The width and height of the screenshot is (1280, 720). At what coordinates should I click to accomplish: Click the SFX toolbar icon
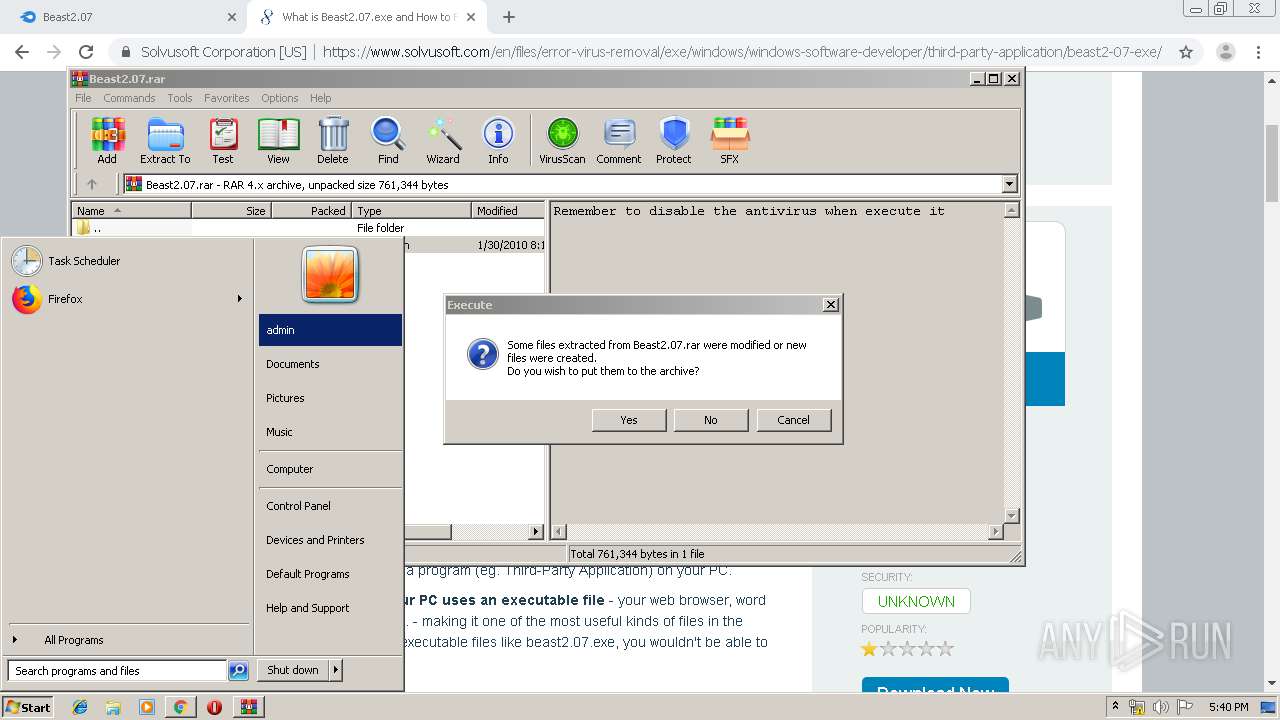point(730,140)
